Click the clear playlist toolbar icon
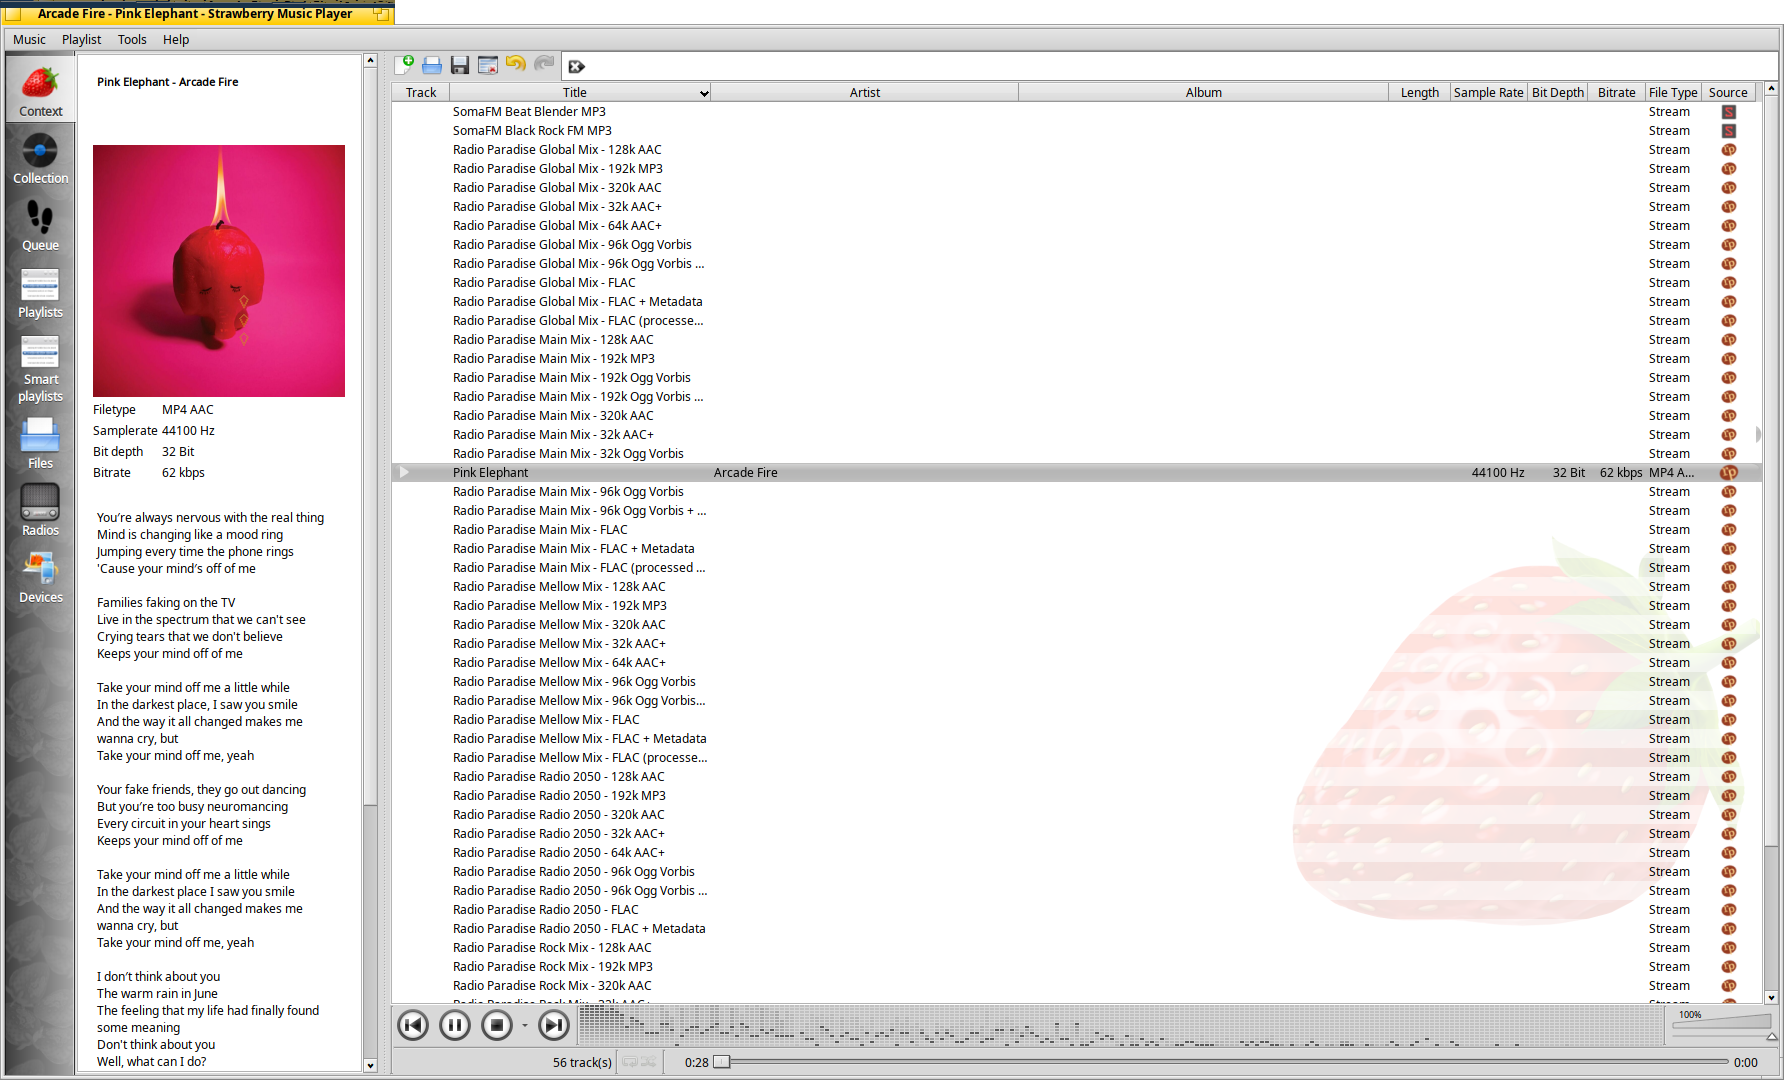 (x=488, y=65)
